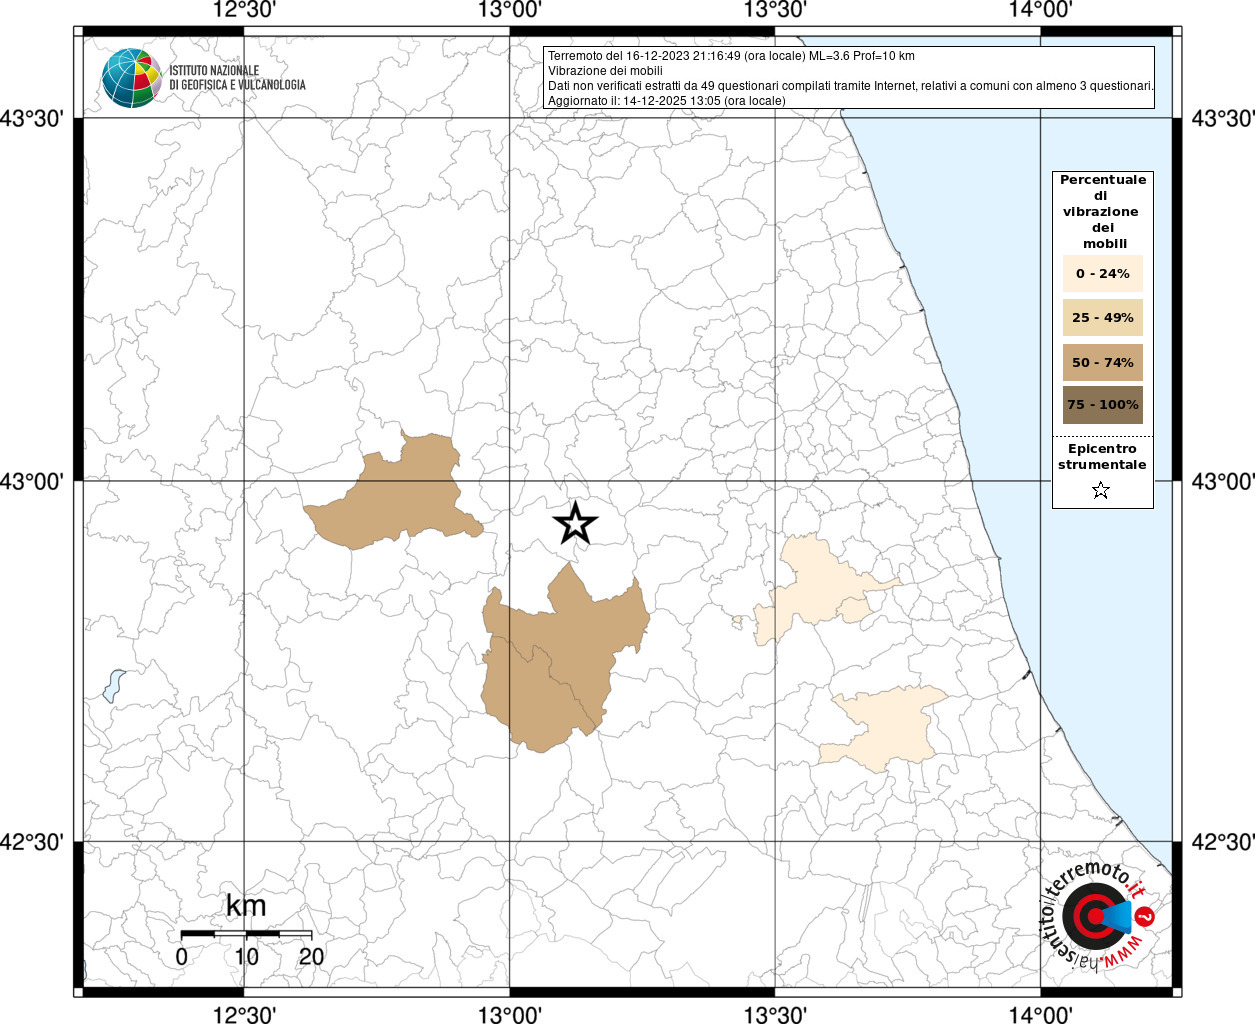1255x1024 pixels.
Task: Click the top axis label 14°00'
Action: pos(1040,10)
